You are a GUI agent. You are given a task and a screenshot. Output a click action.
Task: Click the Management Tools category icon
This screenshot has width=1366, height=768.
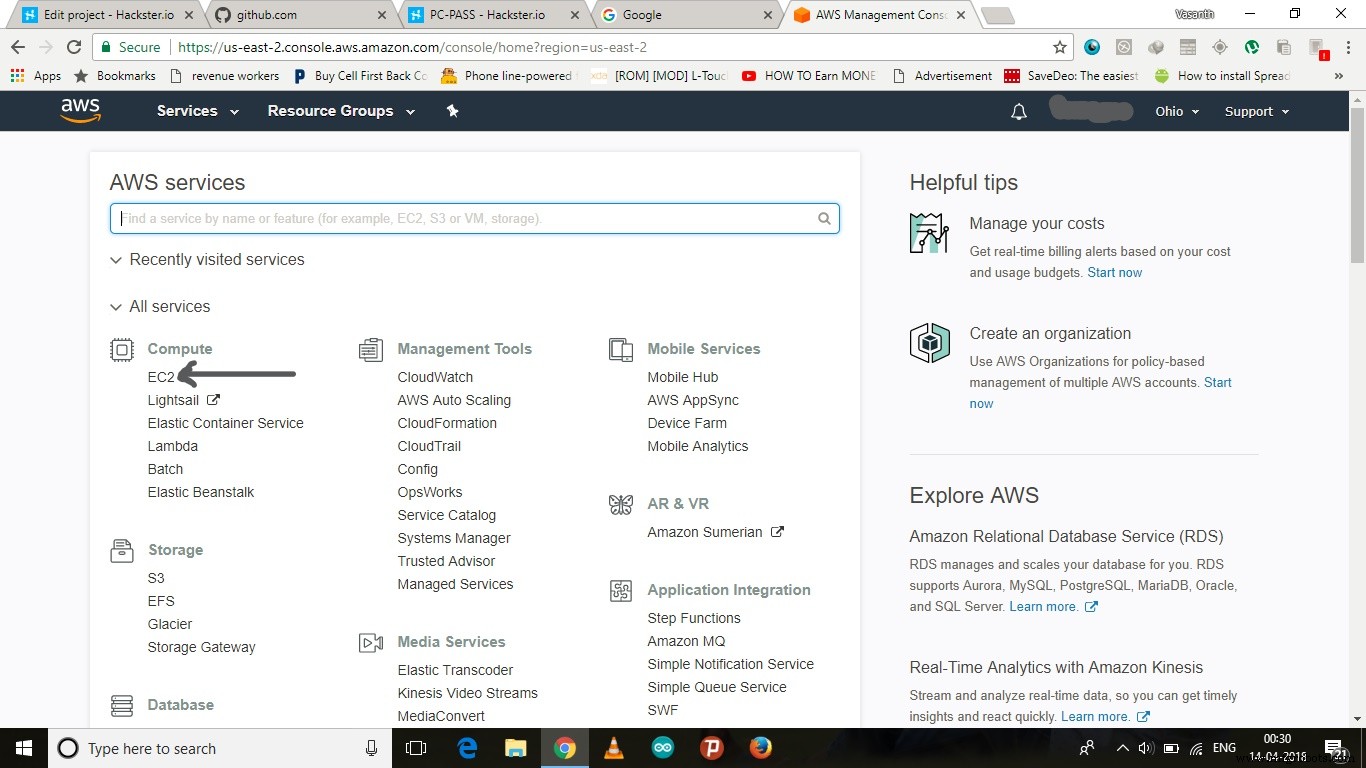tap(371, 349)
